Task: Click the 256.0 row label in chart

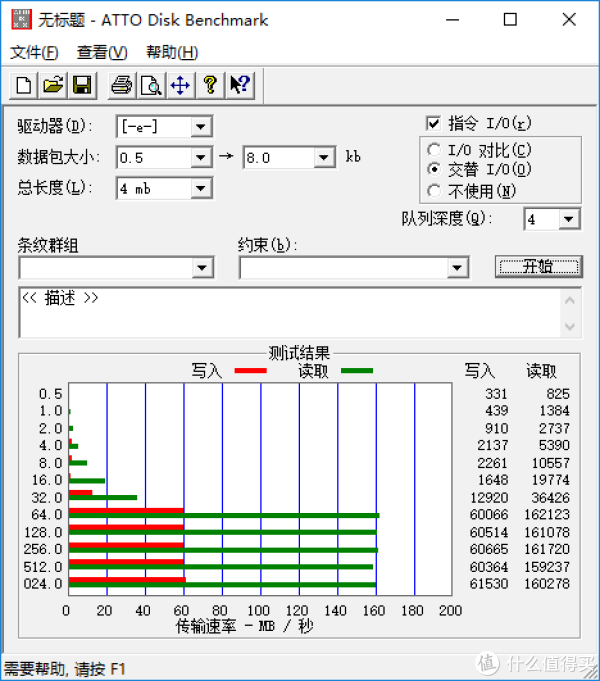Action: click(x=43, y=549)
